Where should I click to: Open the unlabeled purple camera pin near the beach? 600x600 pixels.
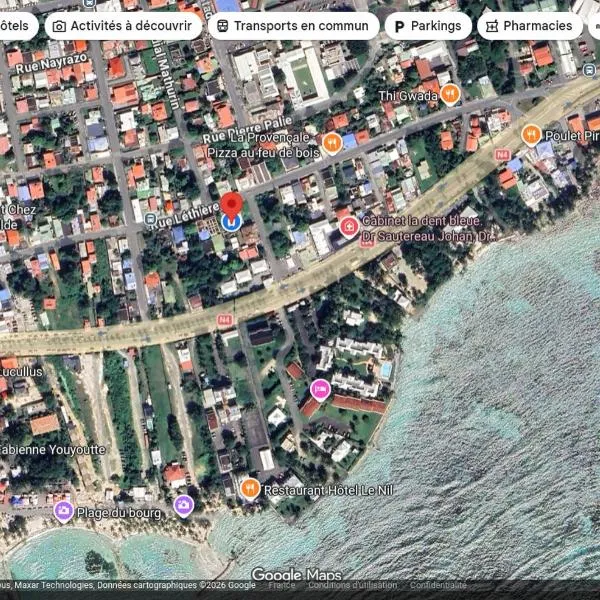[x=184, y=506]
